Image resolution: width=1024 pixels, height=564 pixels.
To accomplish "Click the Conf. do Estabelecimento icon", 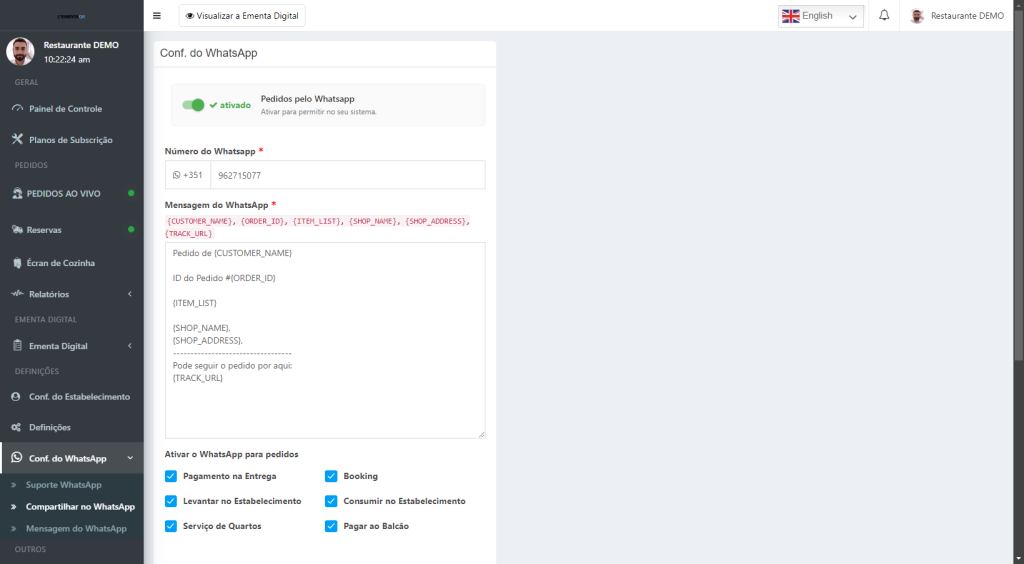I will [x=17, y=396].
